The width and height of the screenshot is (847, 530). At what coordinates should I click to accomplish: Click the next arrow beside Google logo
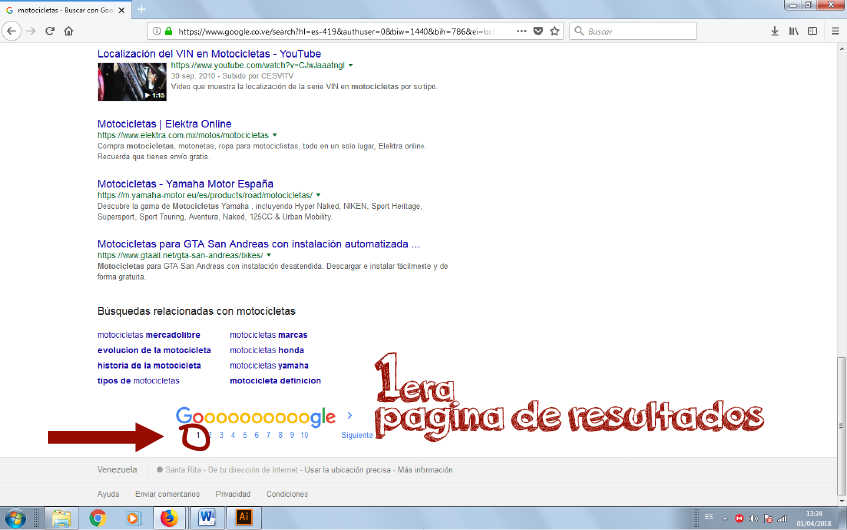tap(349, 415)
